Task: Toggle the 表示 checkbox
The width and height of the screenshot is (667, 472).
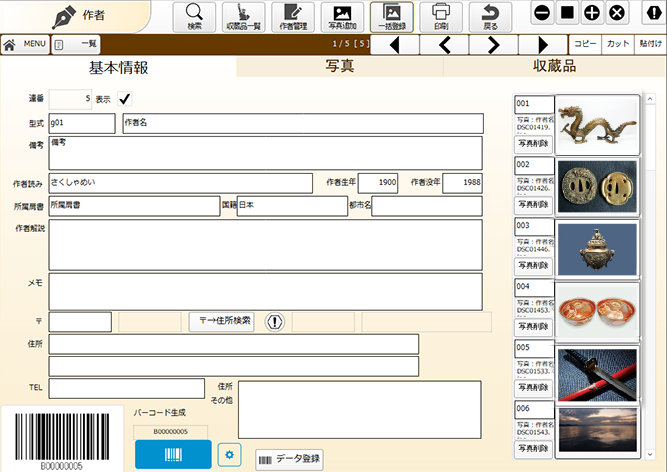Action: 125,99
